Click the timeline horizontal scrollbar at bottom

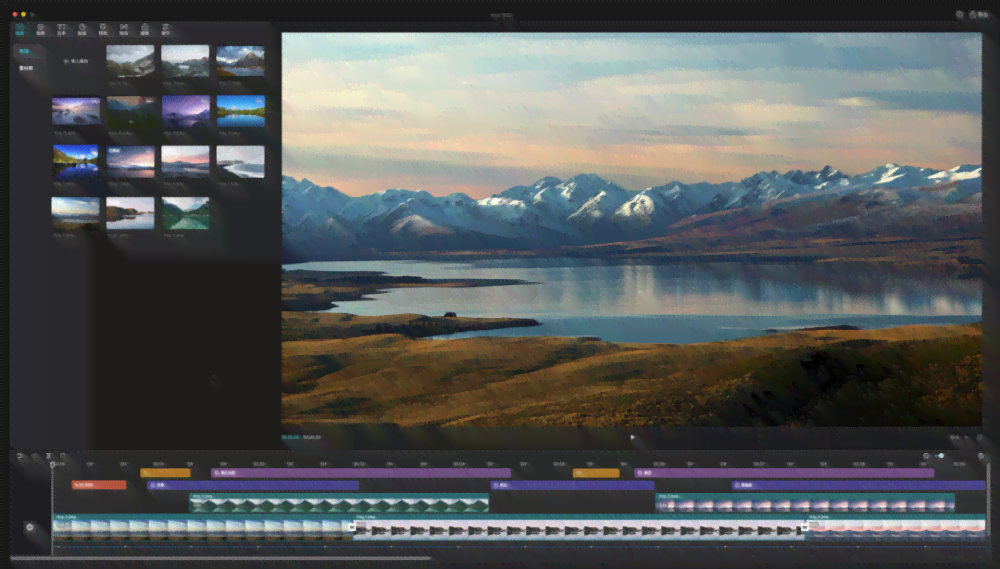pyautogui.click(x=221, y=559)
